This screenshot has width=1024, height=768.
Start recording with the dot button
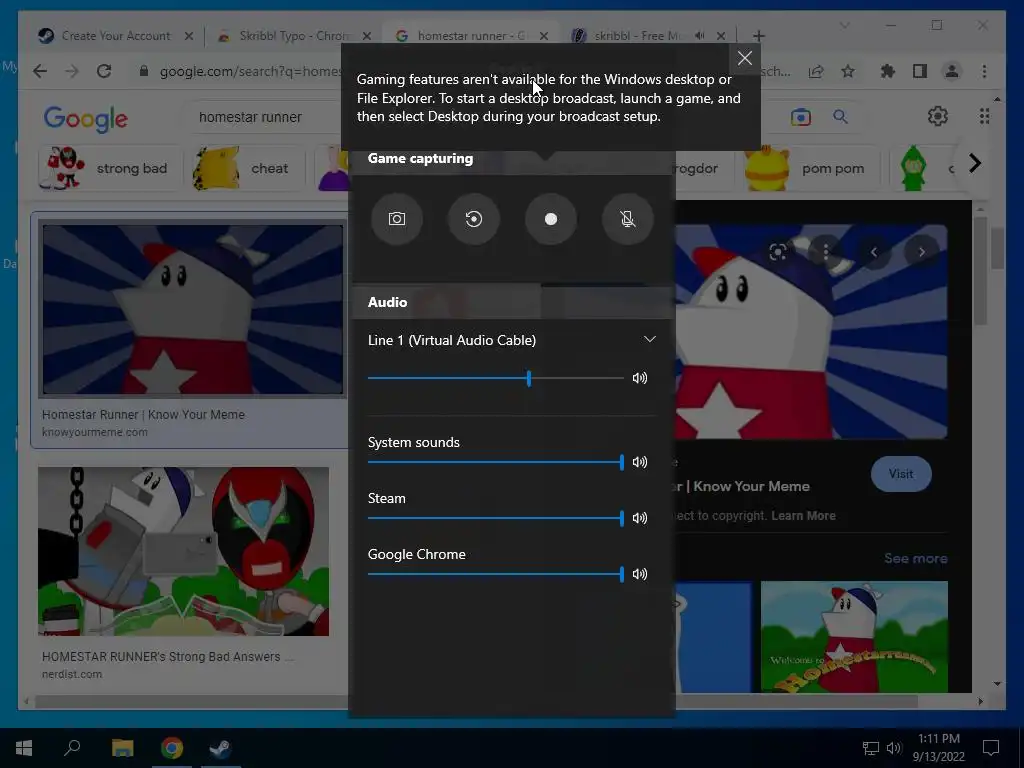[x=551, y=219]
